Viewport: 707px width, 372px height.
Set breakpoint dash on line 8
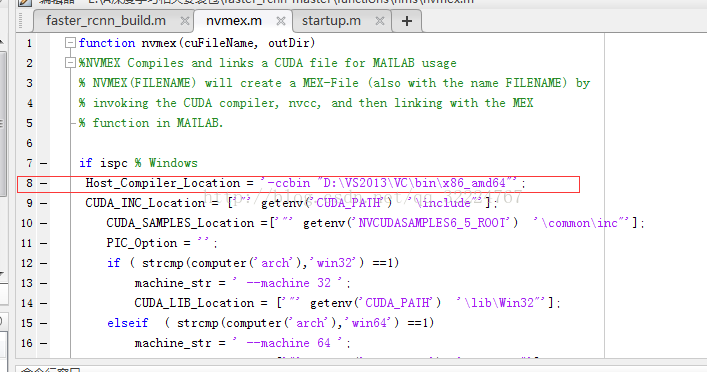click(x=43, y=183)
